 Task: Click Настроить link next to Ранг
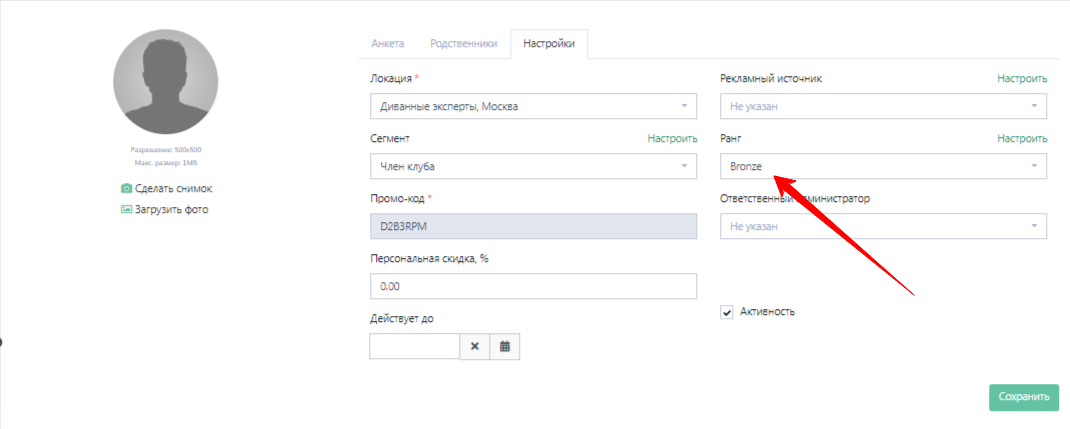[1022, 138]
